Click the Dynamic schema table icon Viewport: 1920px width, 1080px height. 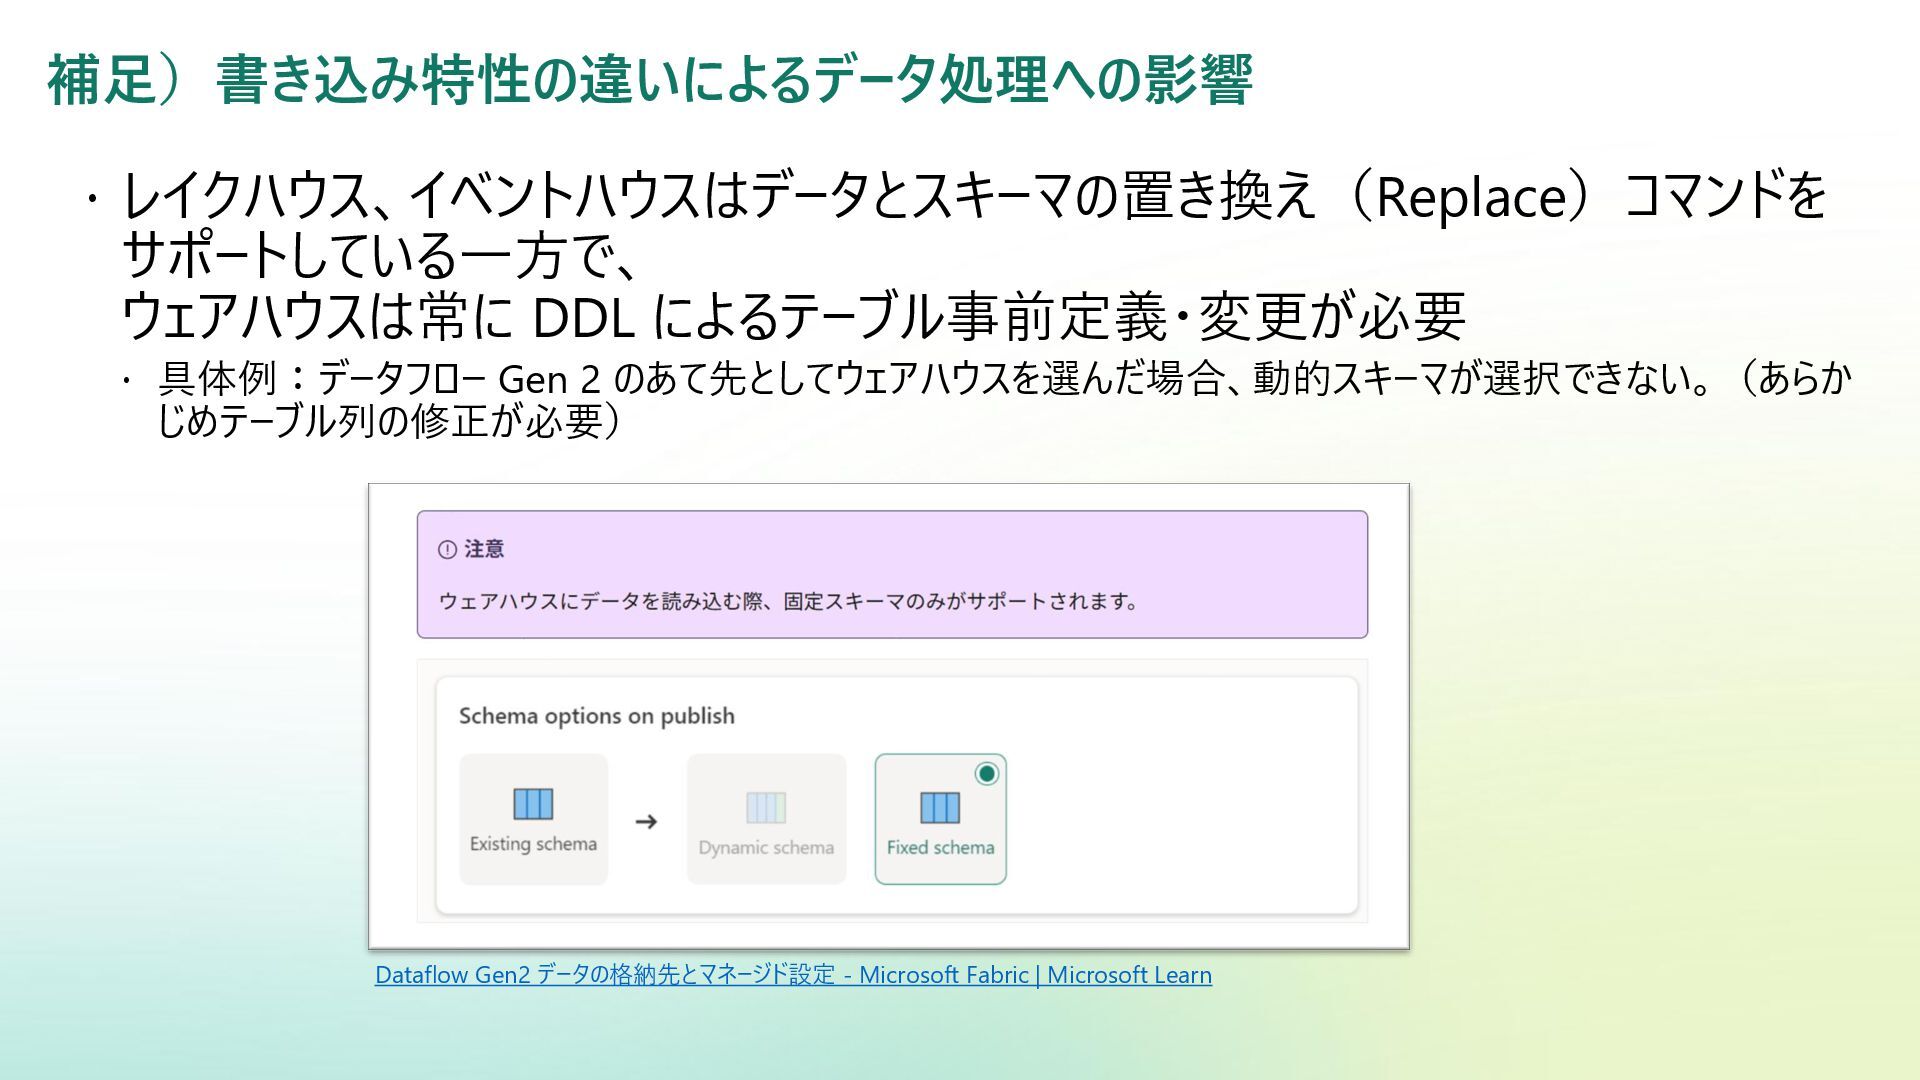(766, 807)
